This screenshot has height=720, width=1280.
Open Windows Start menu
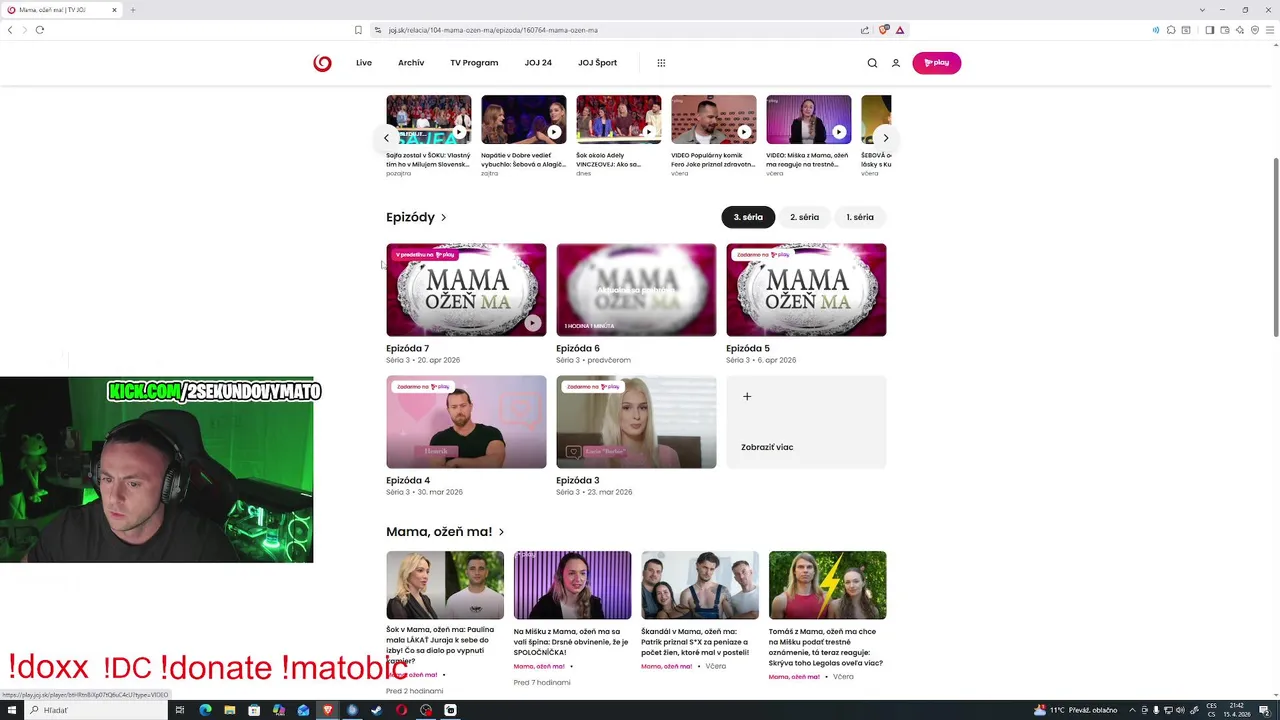click(10, 710)
